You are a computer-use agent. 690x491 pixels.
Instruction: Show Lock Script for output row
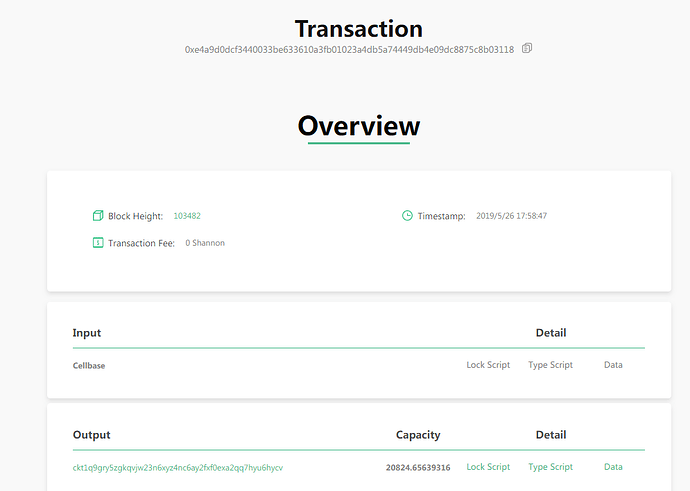coord(488,467)
